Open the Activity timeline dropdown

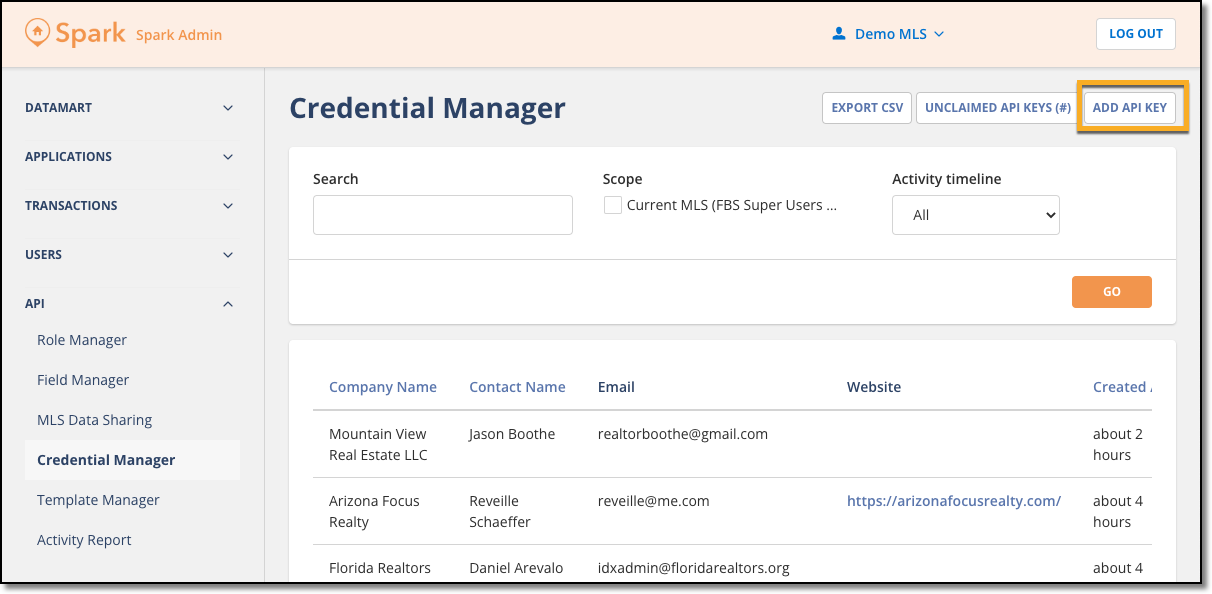(x=976, y=215)
